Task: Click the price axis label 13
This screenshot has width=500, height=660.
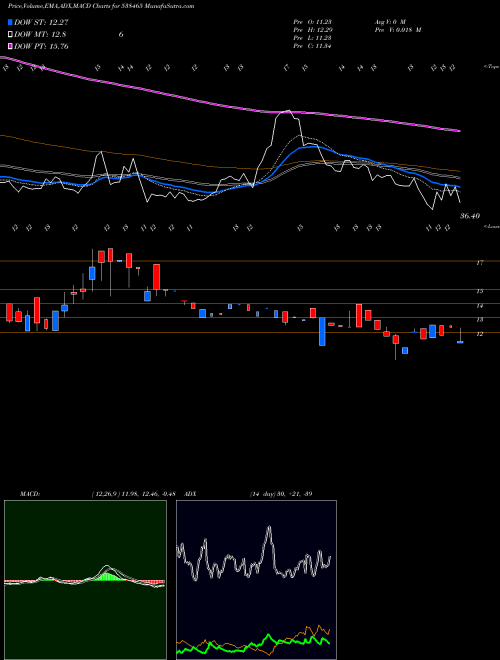Action: click(x=479, y=320)
